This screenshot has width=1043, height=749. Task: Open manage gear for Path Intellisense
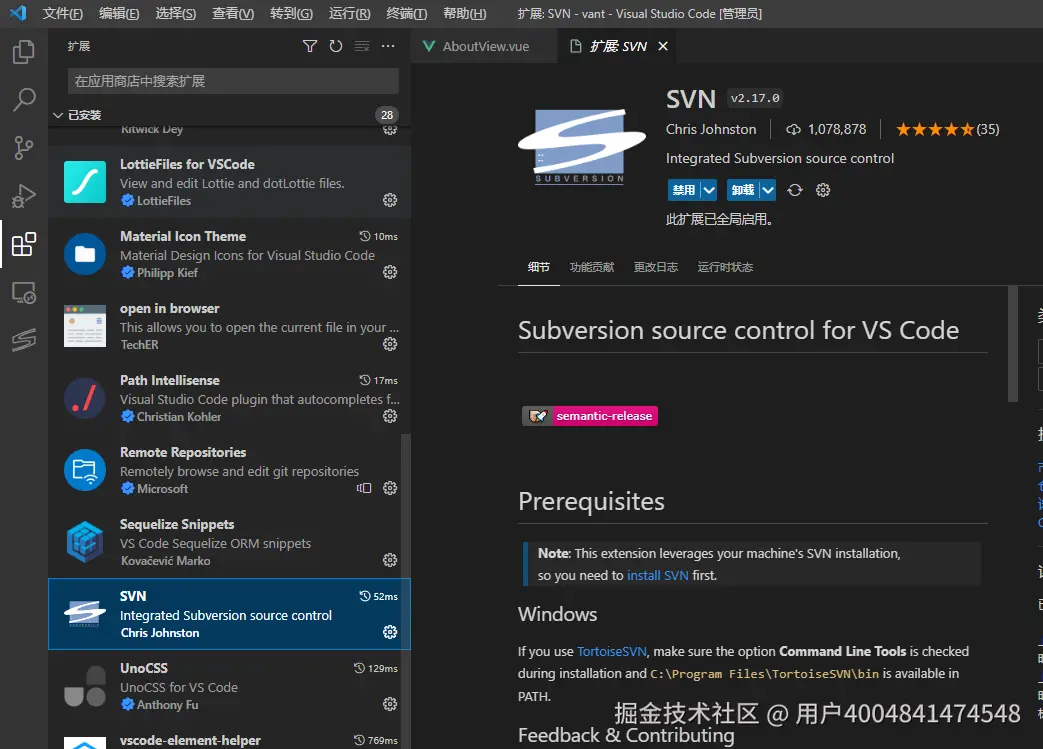coord(390,416)
